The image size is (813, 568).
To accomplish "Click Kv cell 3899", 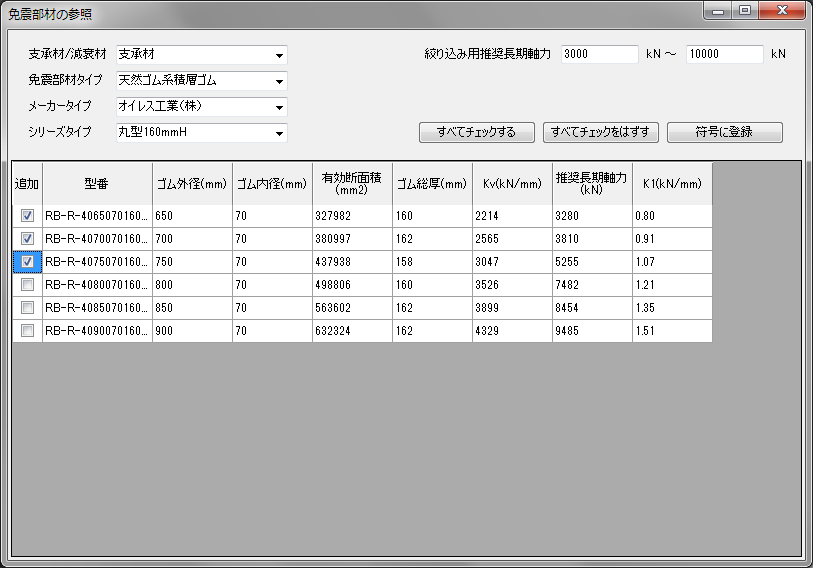I will [x=512, y=308].
